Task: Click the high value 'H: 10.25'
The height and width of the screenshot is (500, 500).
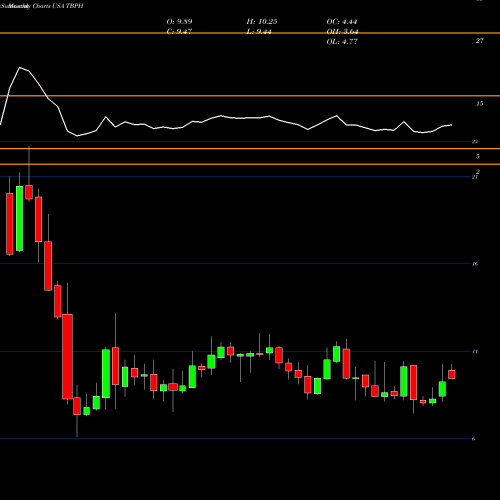Action: [x=262, y=22]
